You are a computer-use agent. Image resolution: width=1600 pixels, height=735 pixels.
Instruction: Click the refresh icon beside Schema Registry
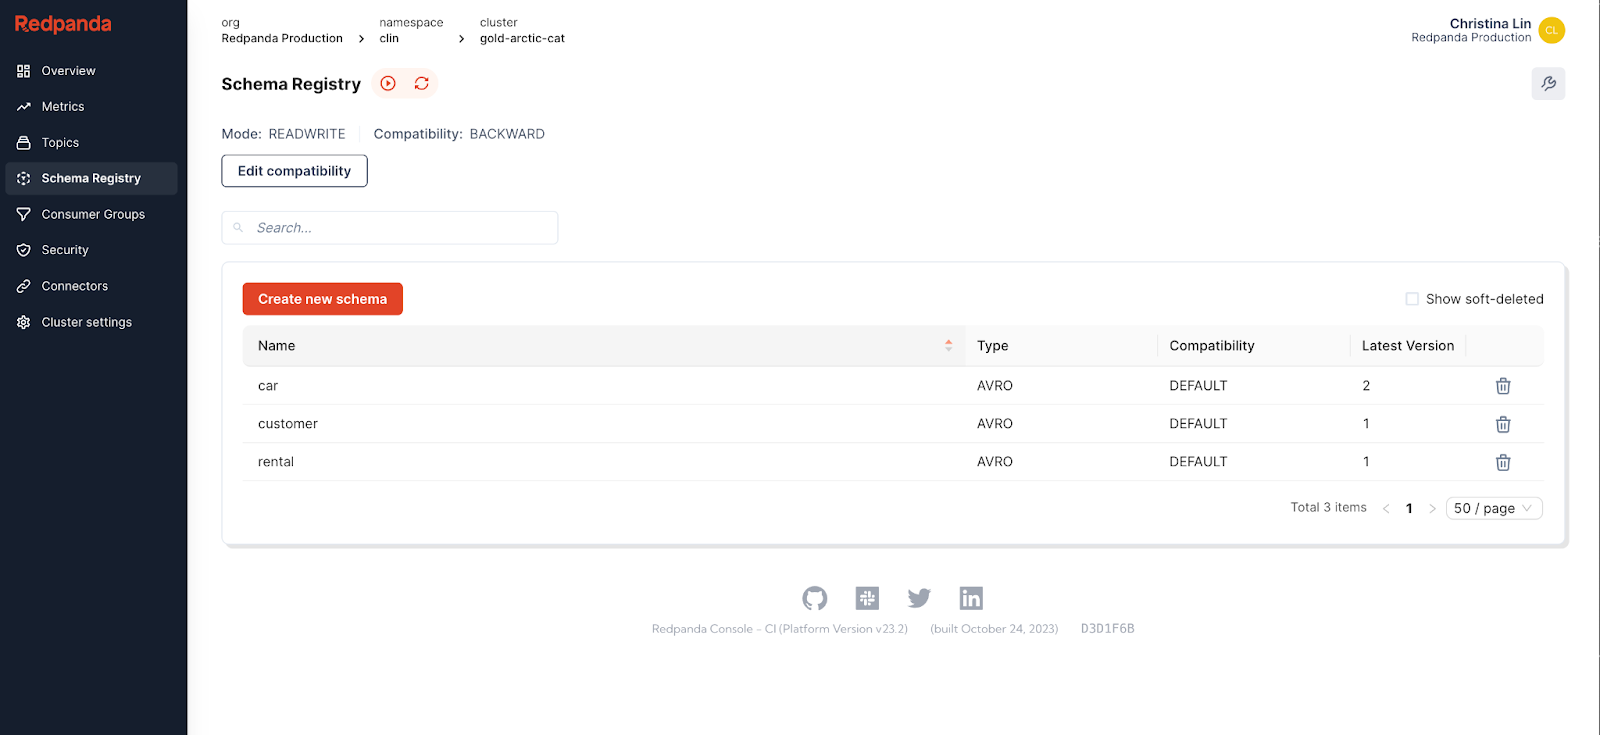tap(422, 84)
